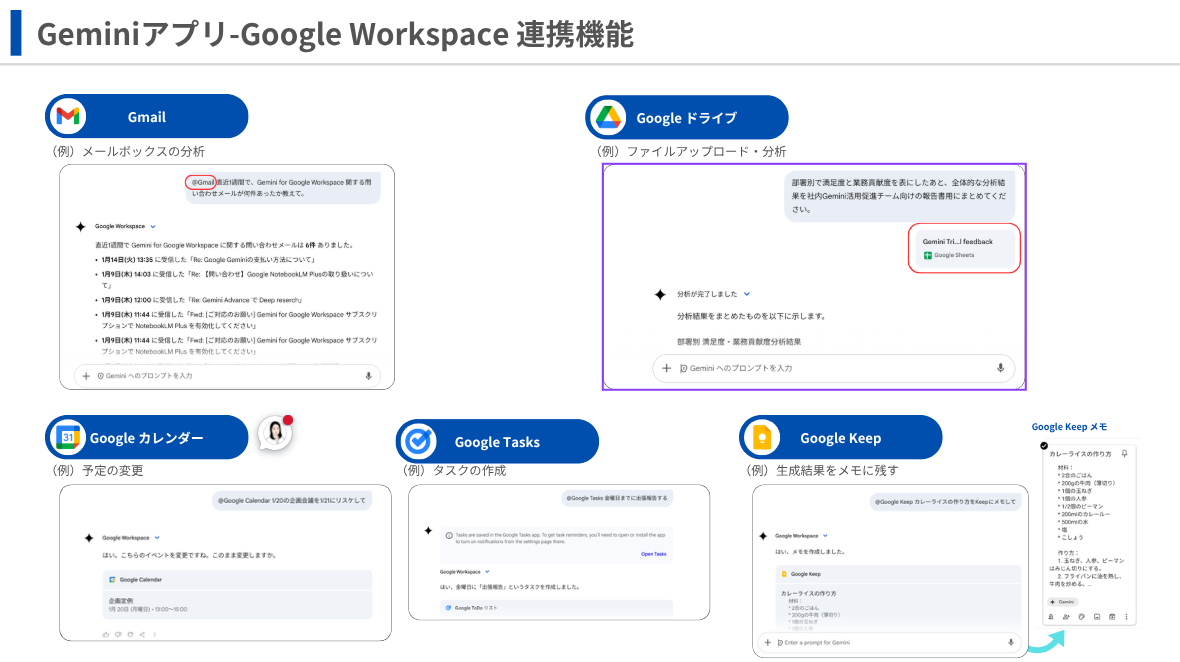Expand Google Workspace chevron in Gmail example
Viewport: 1180px width, 662px height.
pyautogui.click(x=153, y=226)
